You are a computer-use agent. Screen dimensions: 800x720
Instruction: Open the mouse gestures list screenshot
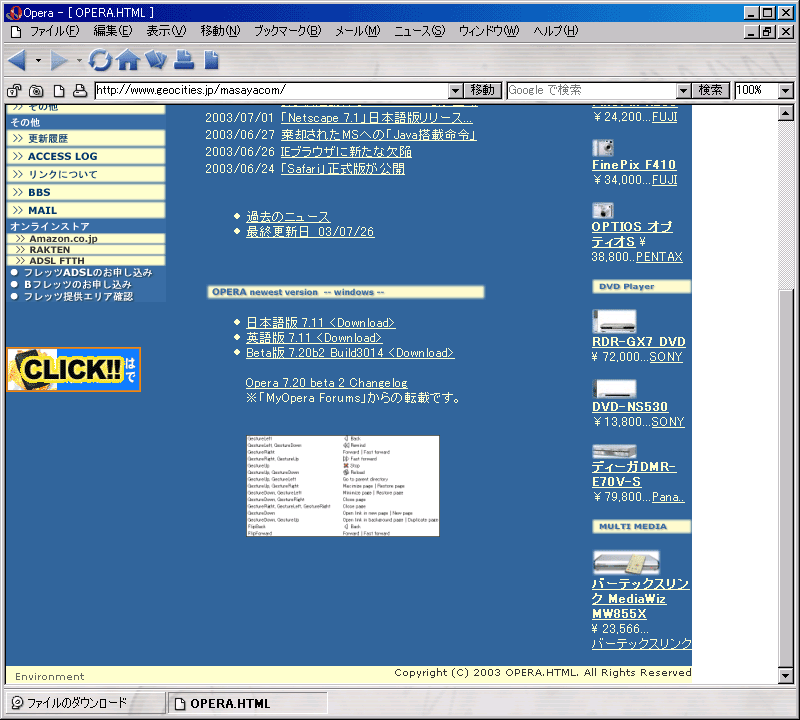[x=342, y=486]
